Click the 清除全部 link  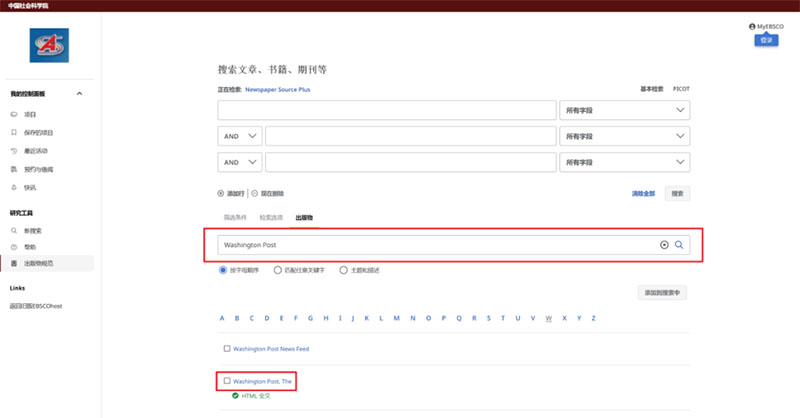pyautogui.click(x=643, y=193)
